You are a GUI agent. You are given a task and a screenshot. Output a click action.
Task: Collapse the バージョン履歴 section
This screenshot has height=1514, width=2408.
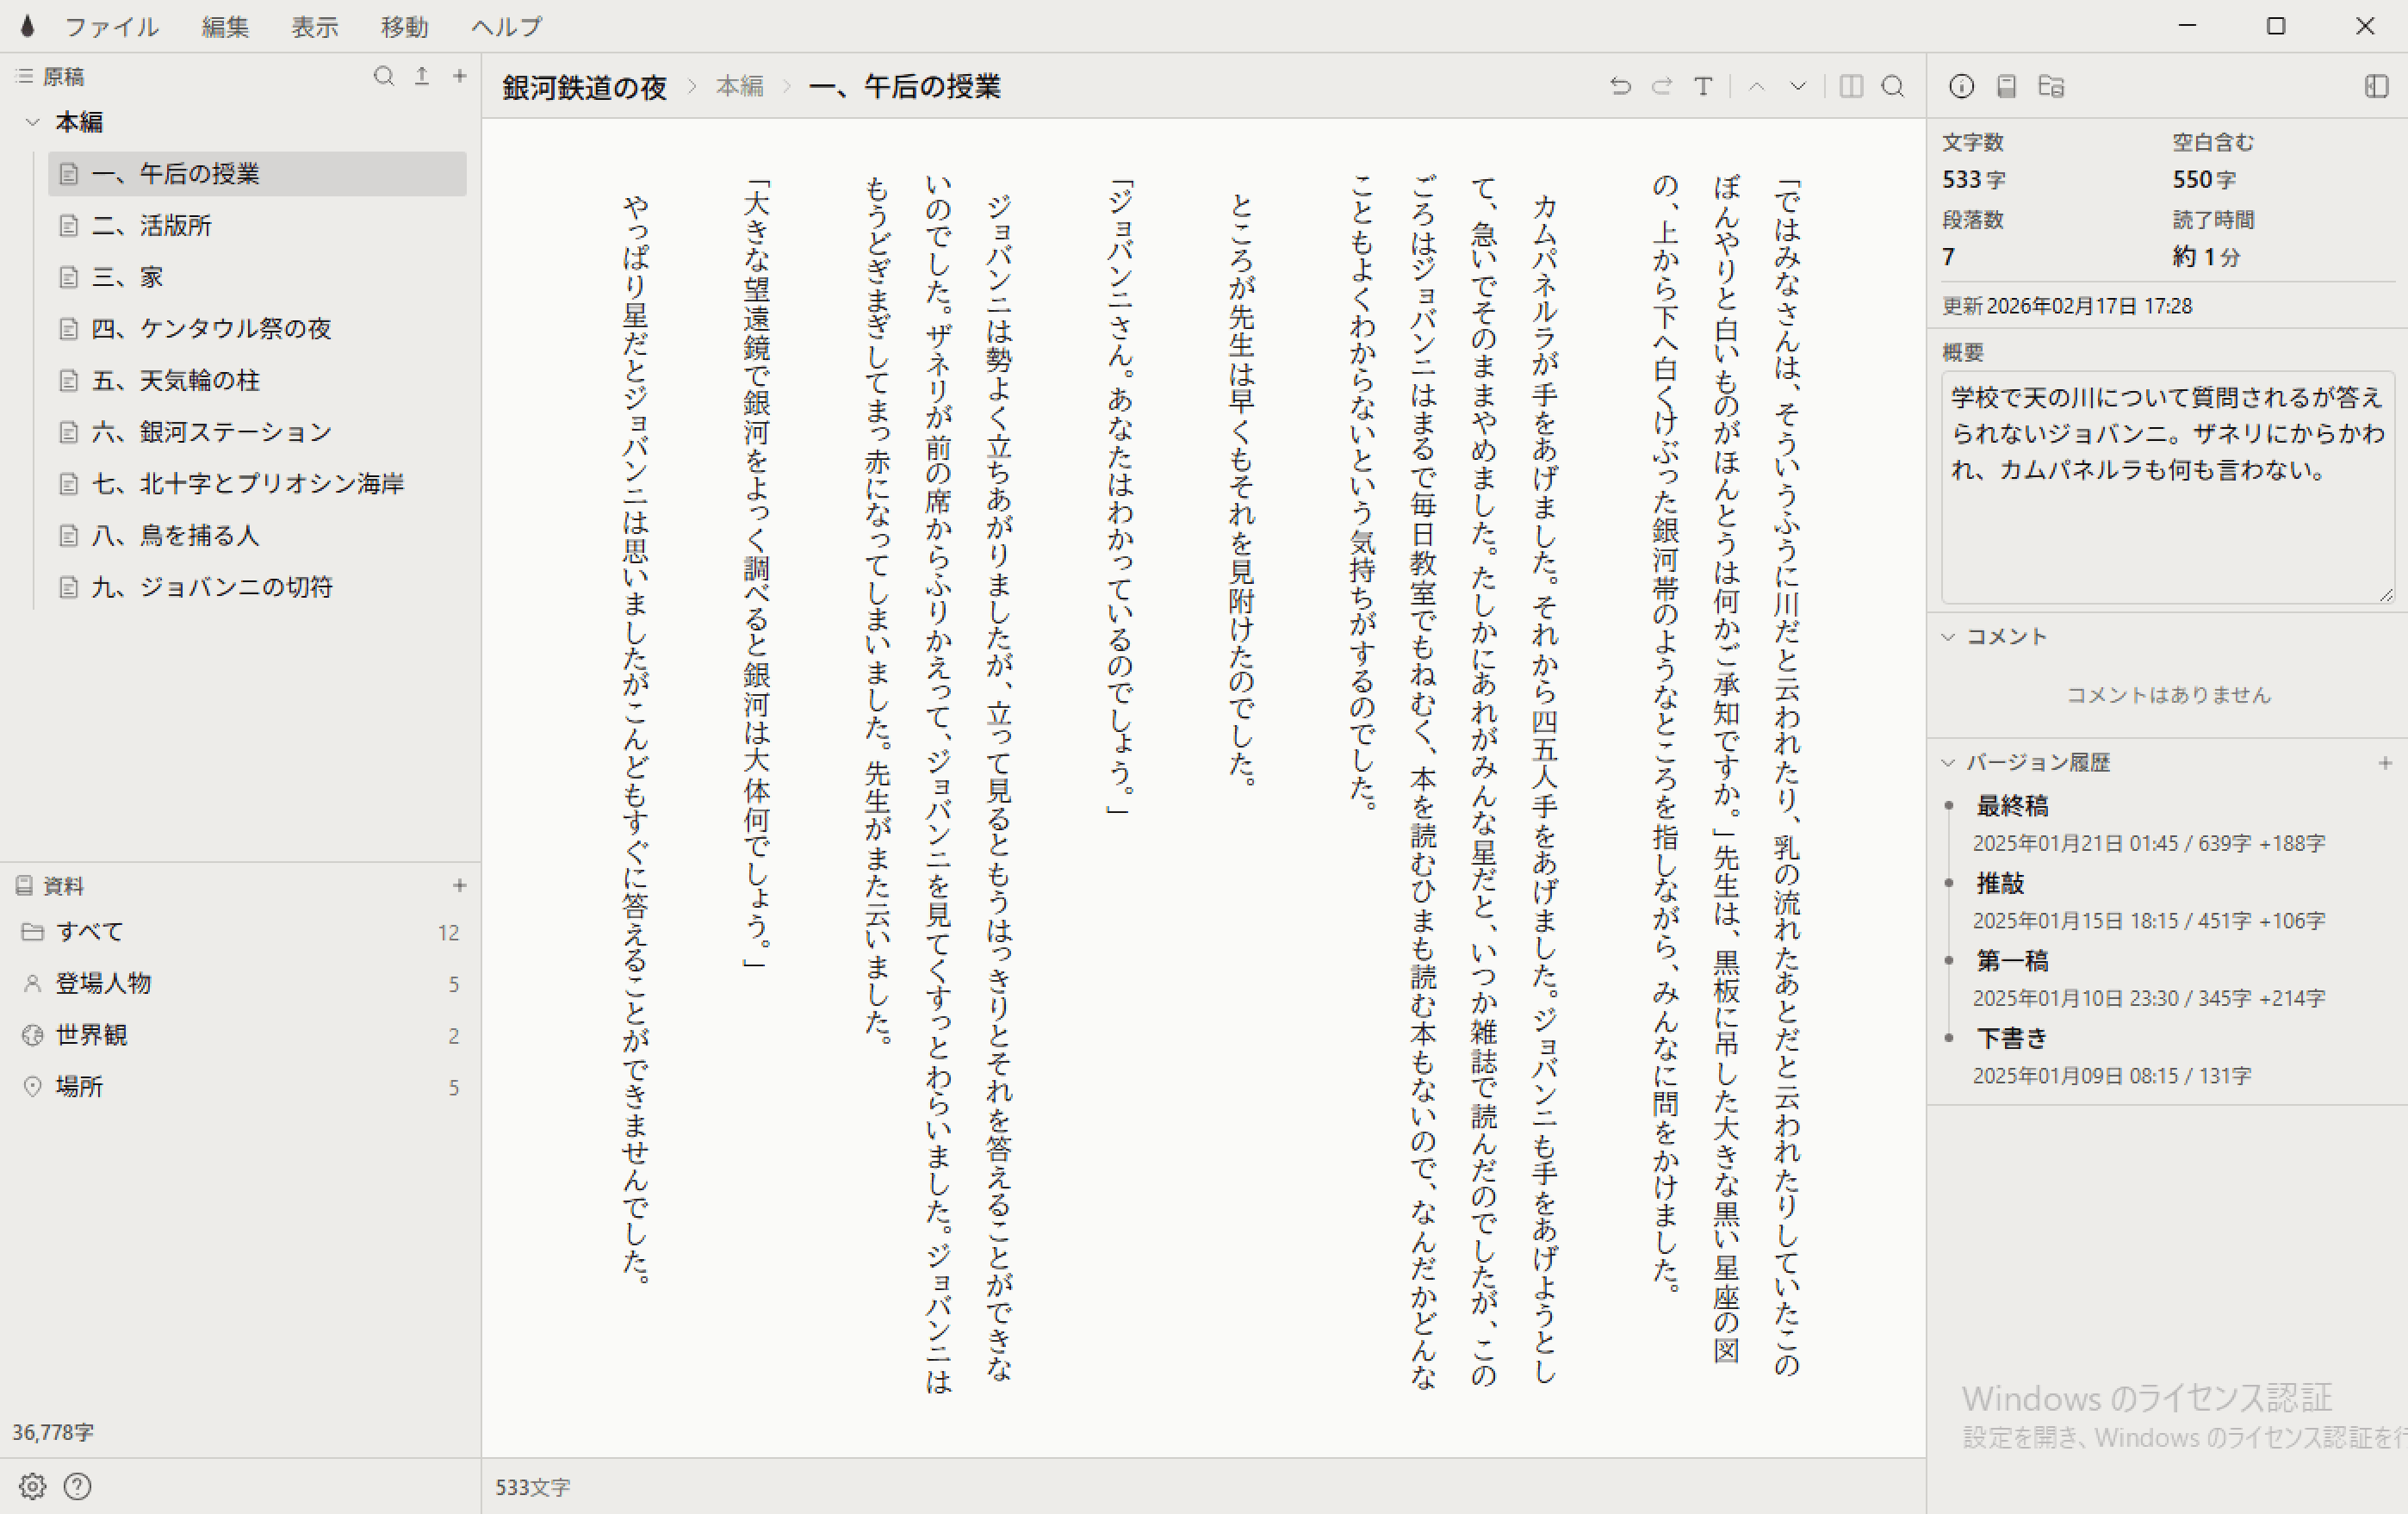click(x=1948, y=763)
